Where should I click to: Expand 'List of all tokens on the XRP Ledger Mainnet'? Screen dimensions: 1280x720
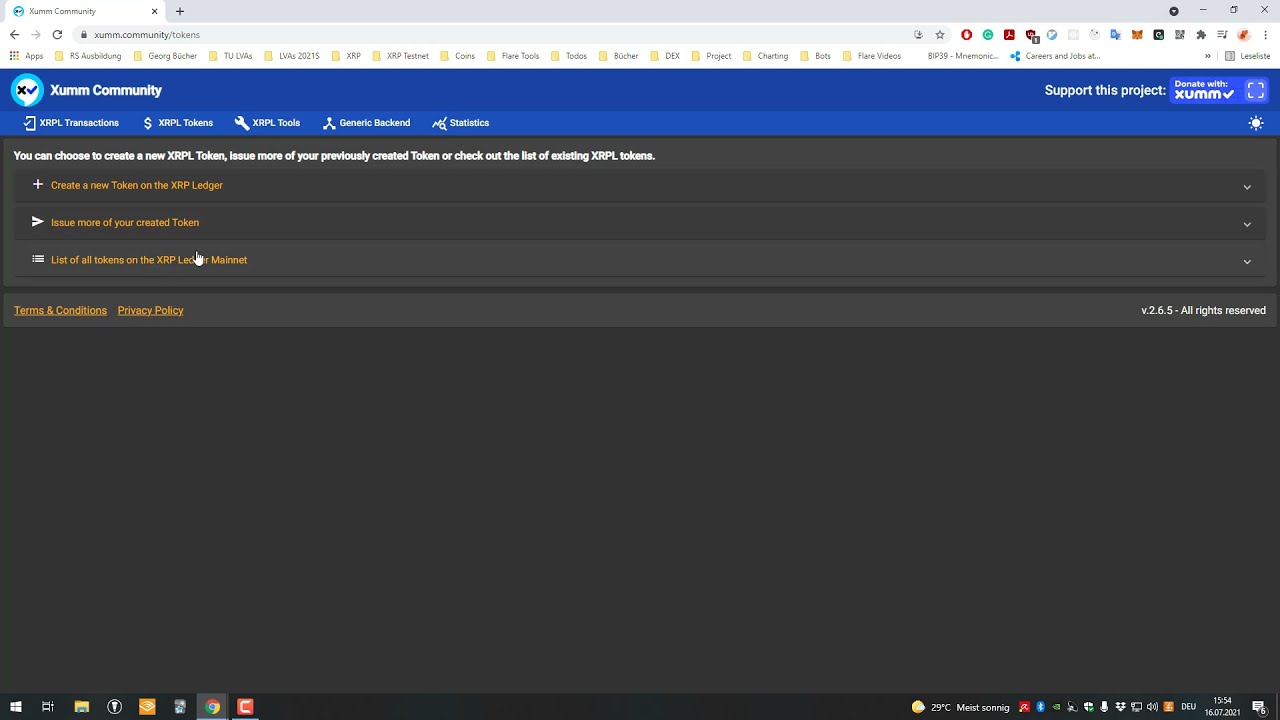coord(640,260)
